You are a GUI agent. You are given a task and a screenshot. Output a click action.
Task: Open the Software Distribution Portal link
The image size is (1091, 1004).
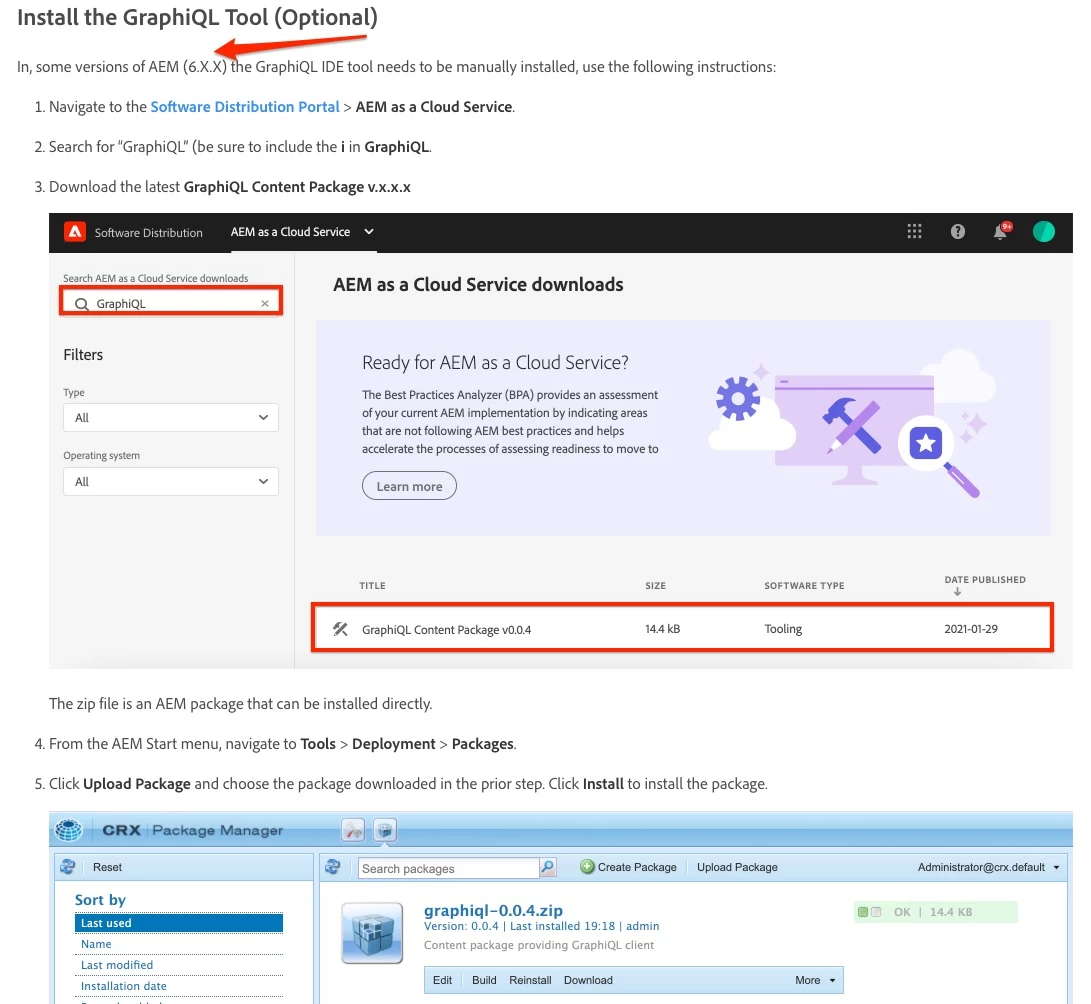[245, 106]
